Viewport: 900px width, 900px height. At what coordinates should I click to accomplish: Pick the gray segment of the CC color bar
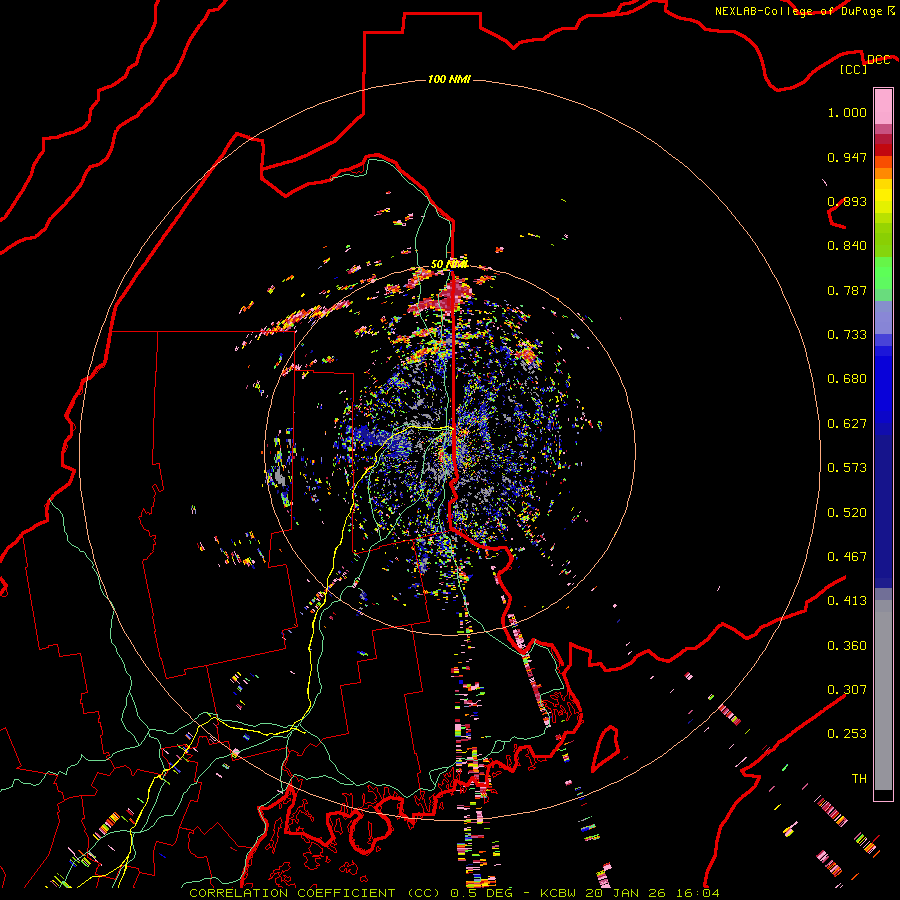(x=883, y=695)
